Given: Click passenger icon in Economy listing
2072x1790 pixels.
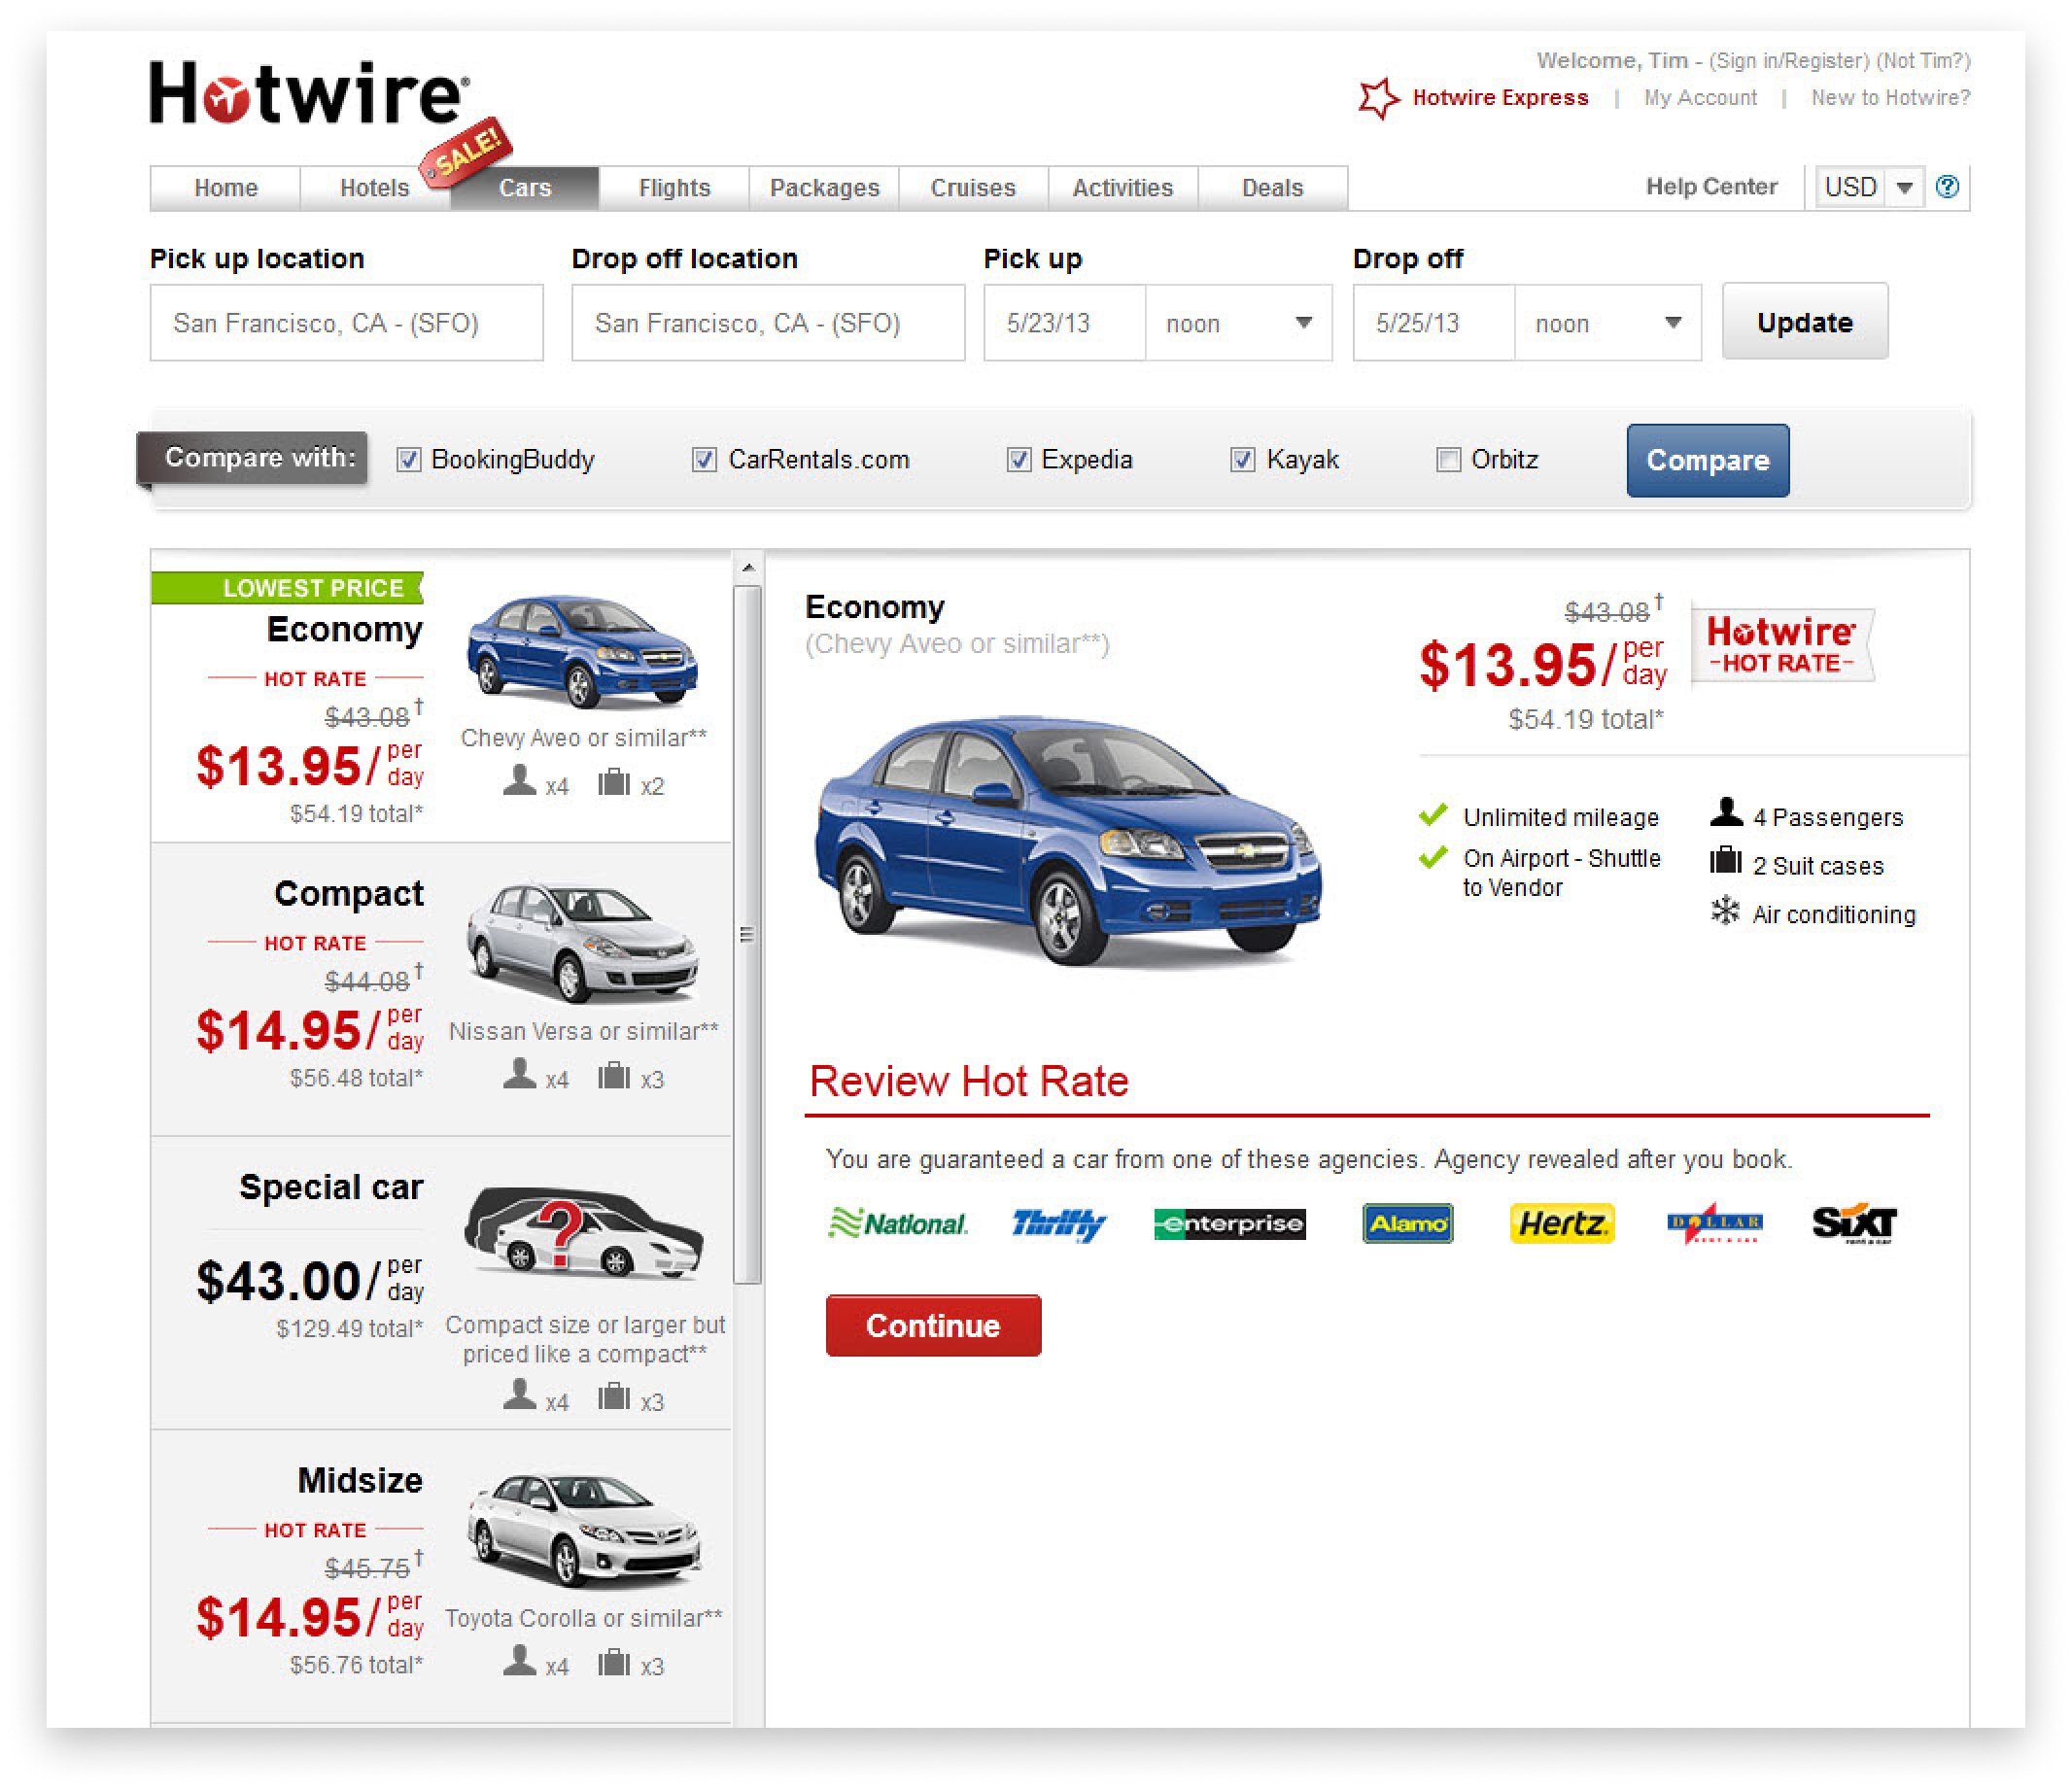Looking at the screenshot, I should point(519,780).
